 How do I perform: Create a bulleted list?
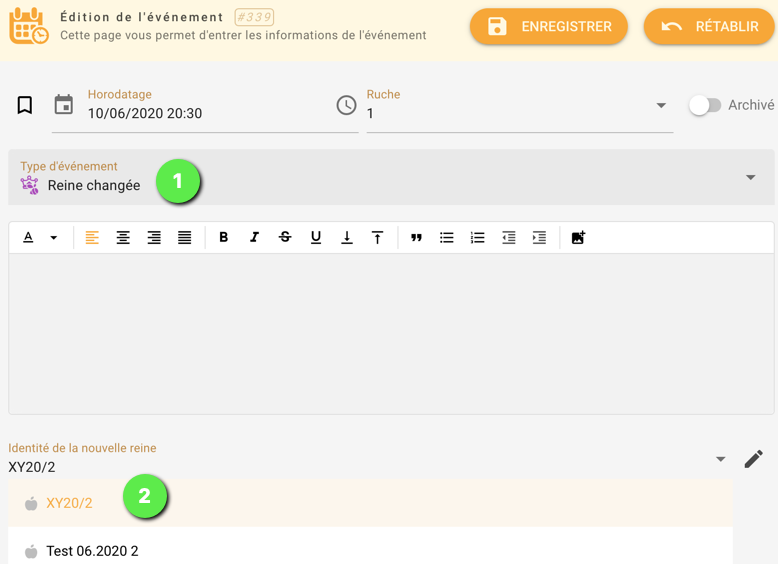(x=447, y=237)
